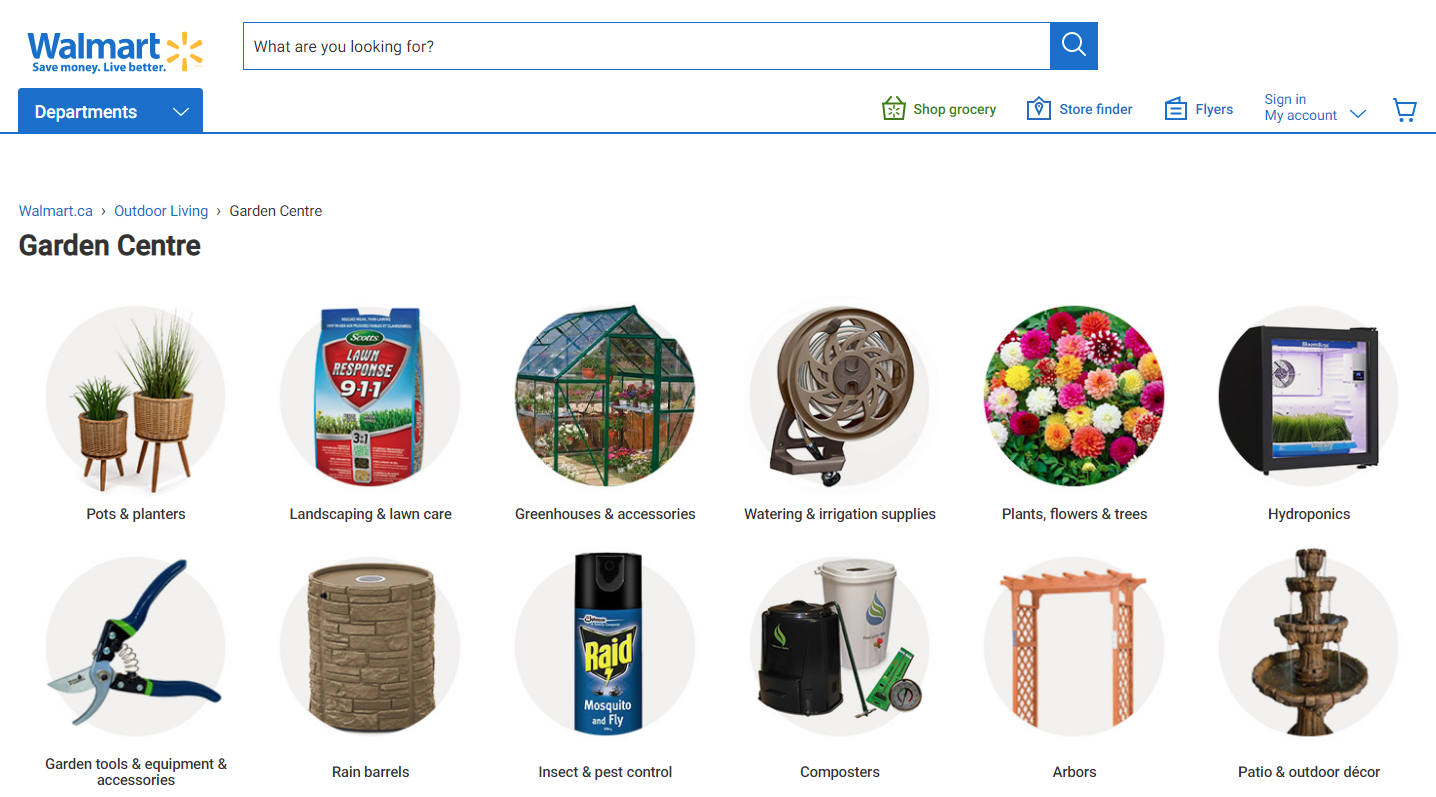The width and height of the screenshot is (1436, 797).
Task: Go to Outdoor Living breadcrumb
Action: (161, 211)
